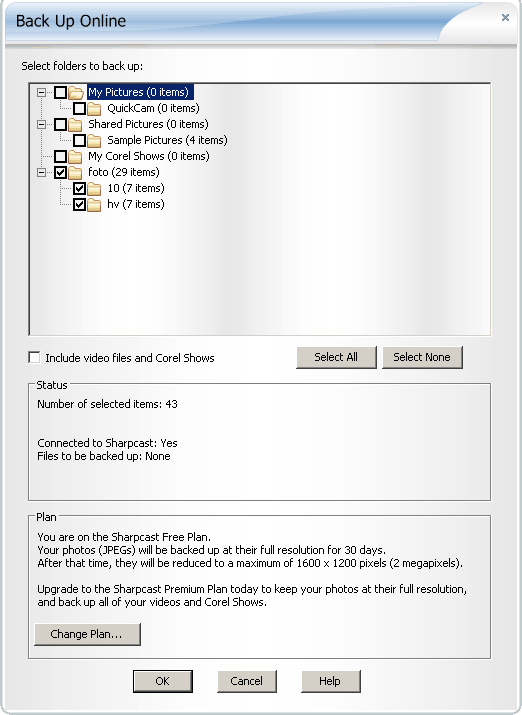Select the 10 (7 items) row
Viewport: 522px width, 715px height.
[x=136, y=188]
